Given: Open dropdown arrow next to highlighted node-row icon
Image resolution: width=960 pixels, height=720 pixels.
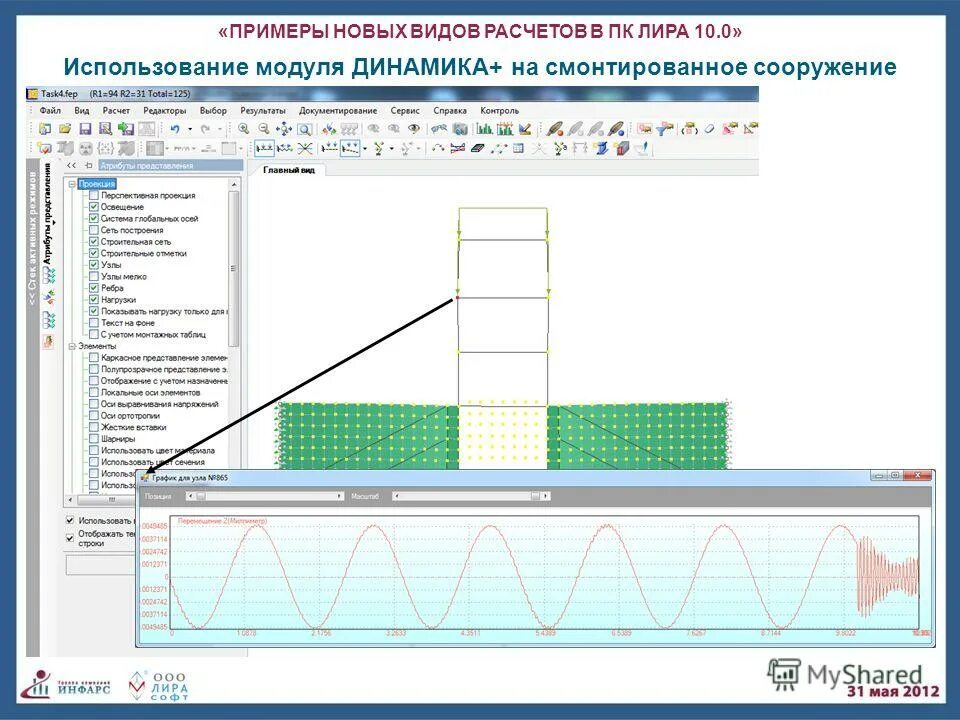Looking at the screenshot, I should click(x=366, y=148).
